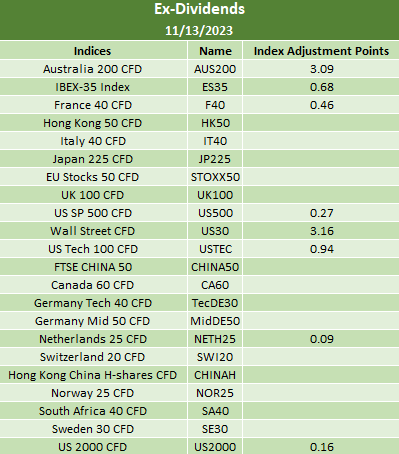Screen dimensions: 399x454
Task: Select the 11/13/2023 date cell
Action: [x=199, y=31]
